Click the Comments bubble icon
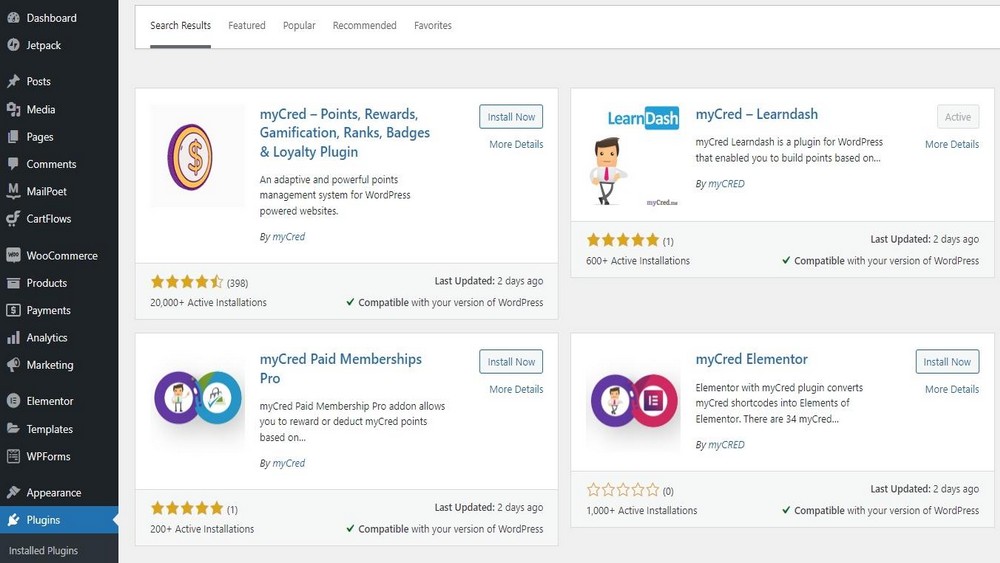 [x=13, y=164]
